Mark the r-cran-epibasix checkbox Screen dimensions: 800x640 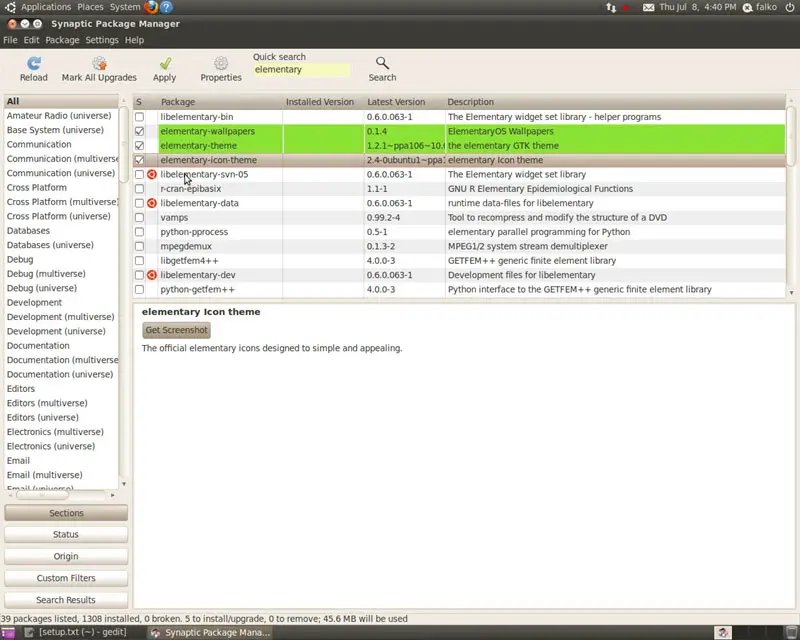(x=139, y=189)
